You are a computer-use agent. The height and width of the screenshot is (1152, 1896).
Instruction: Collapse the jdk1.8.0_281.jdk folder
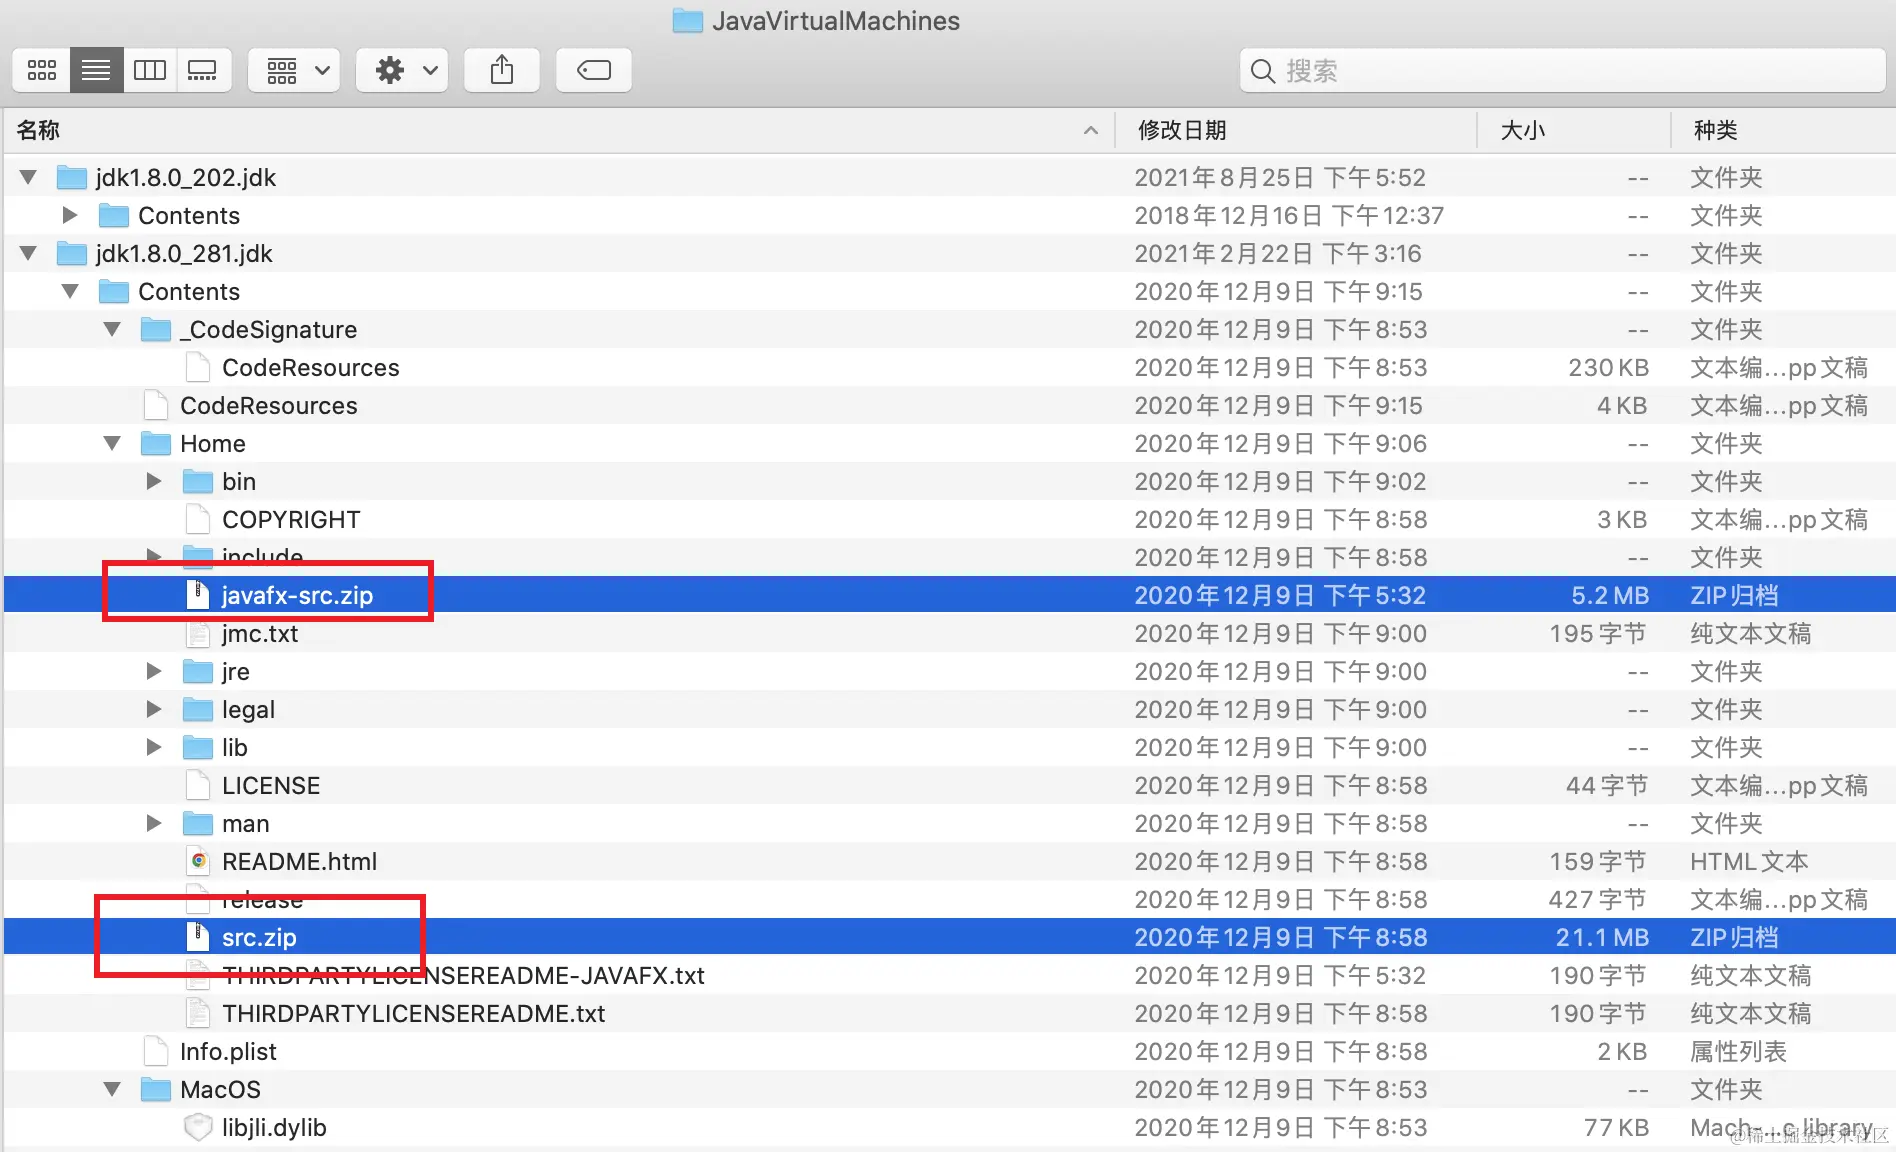pyautogui.click(x=28, y=253)
